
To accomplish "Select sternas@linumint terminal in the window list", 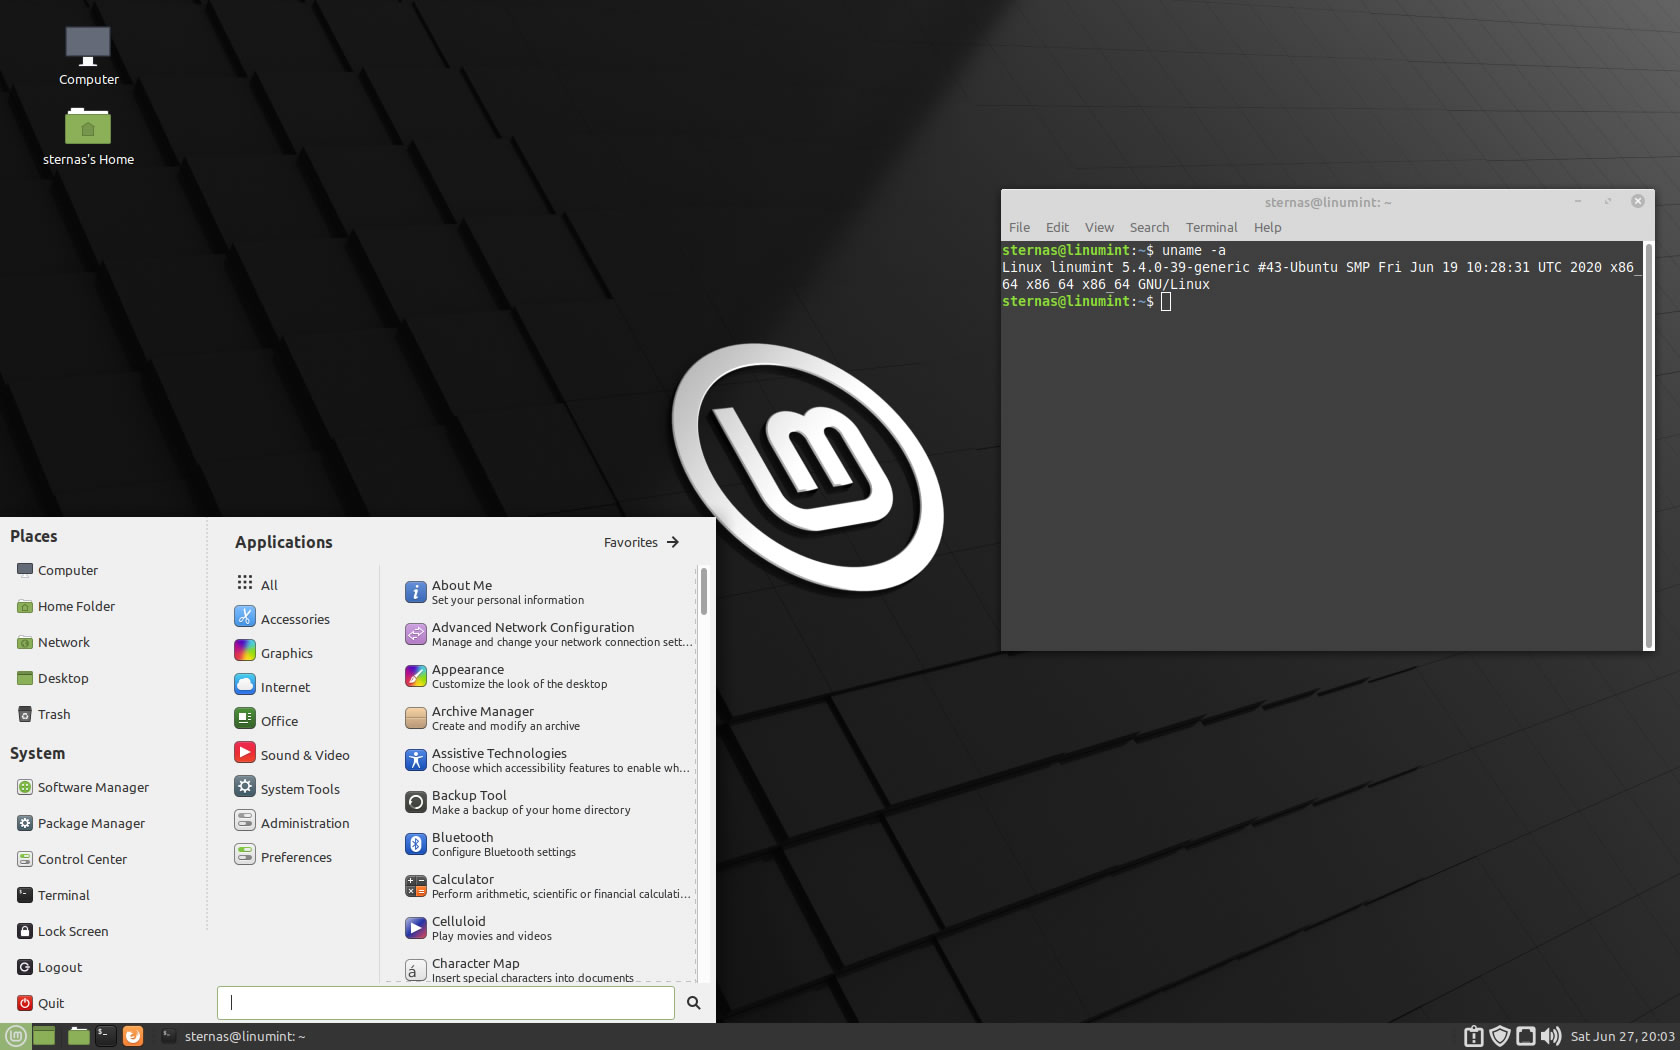I will [x=233, y=1036].
